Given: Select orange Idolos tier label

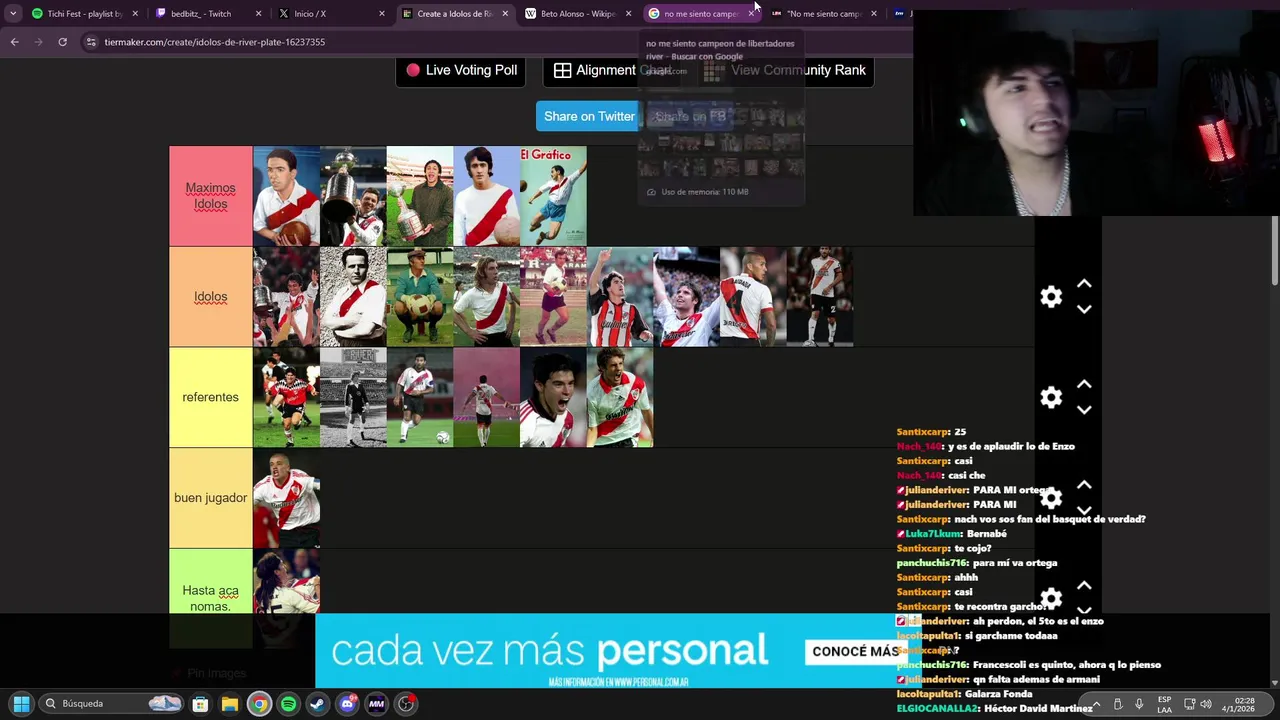Looking at the screenshot, I should [x=210, y=297].
